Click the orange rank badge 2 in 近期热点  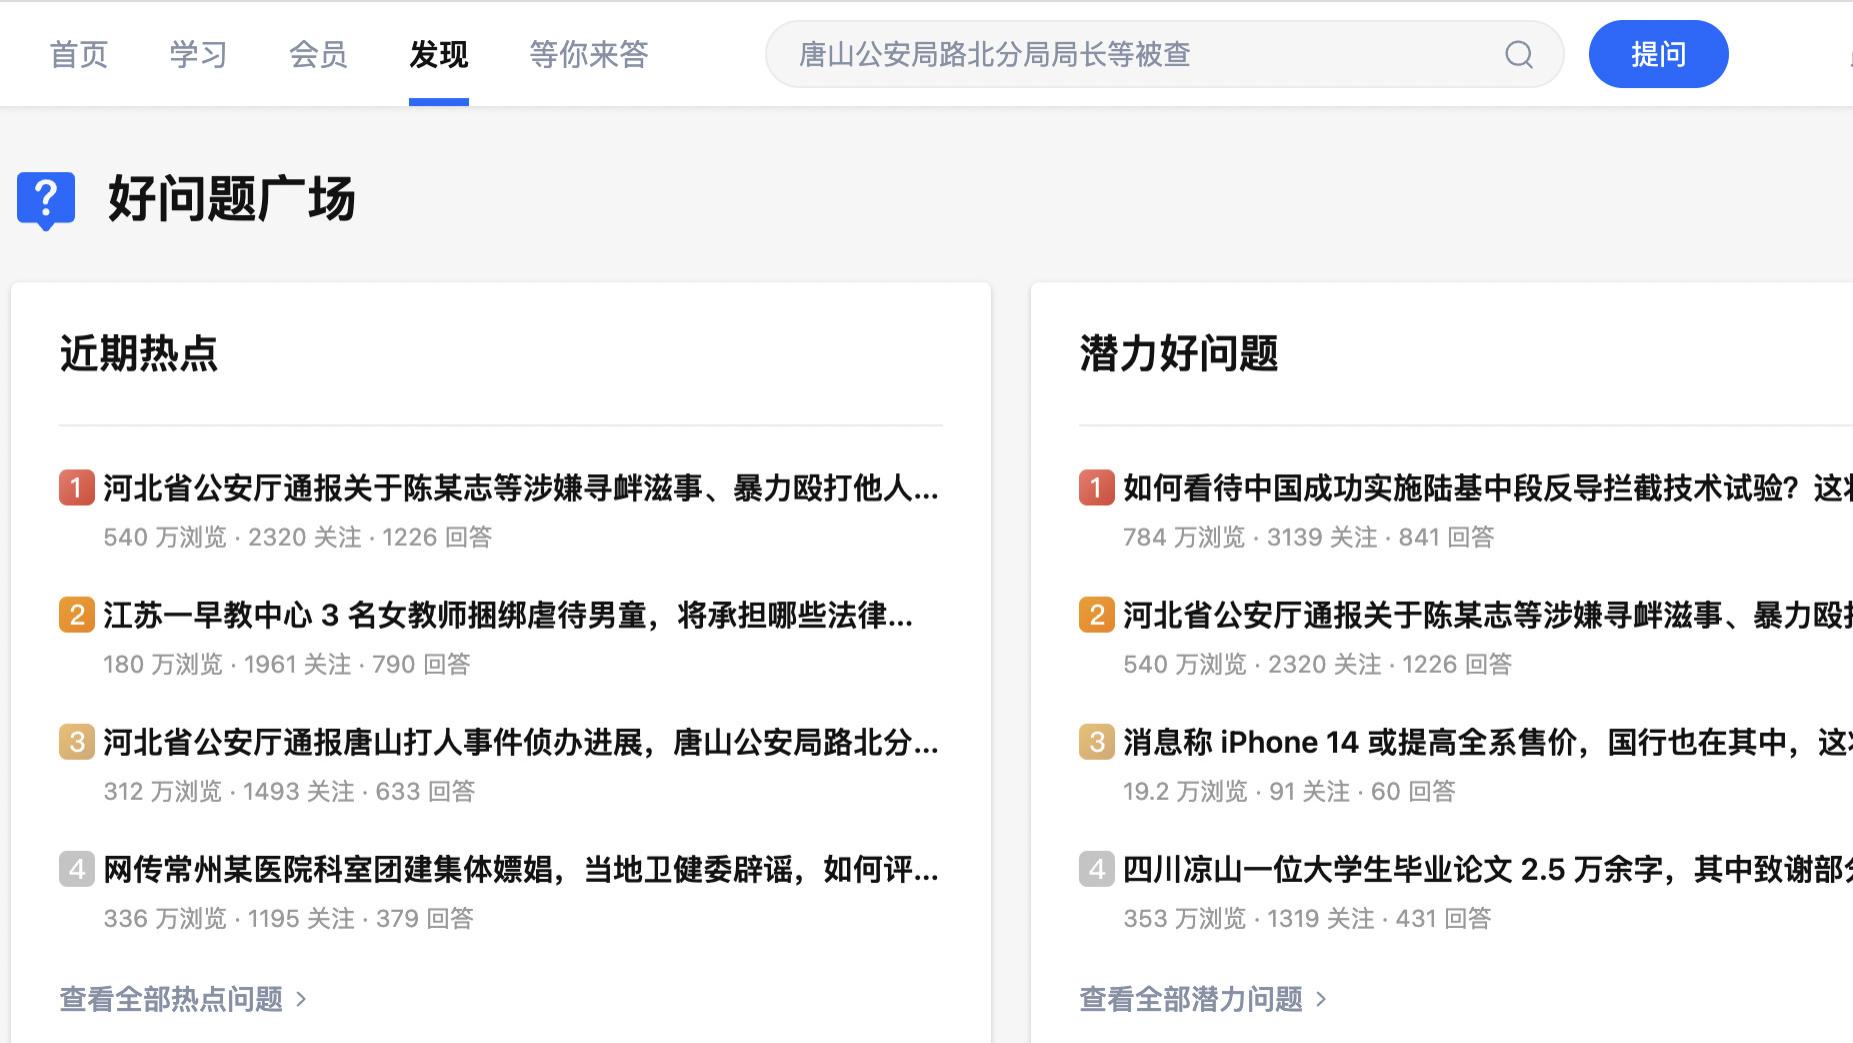tap(76, 615)
